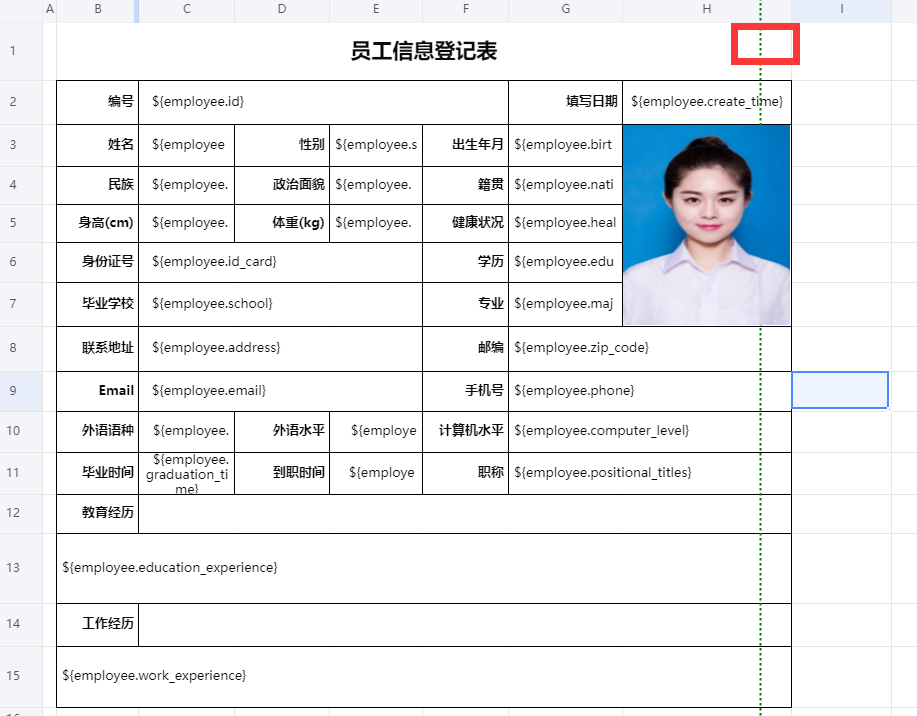The image size is (917, 716).
Task: Select column F header
Action: click(466, 9)
